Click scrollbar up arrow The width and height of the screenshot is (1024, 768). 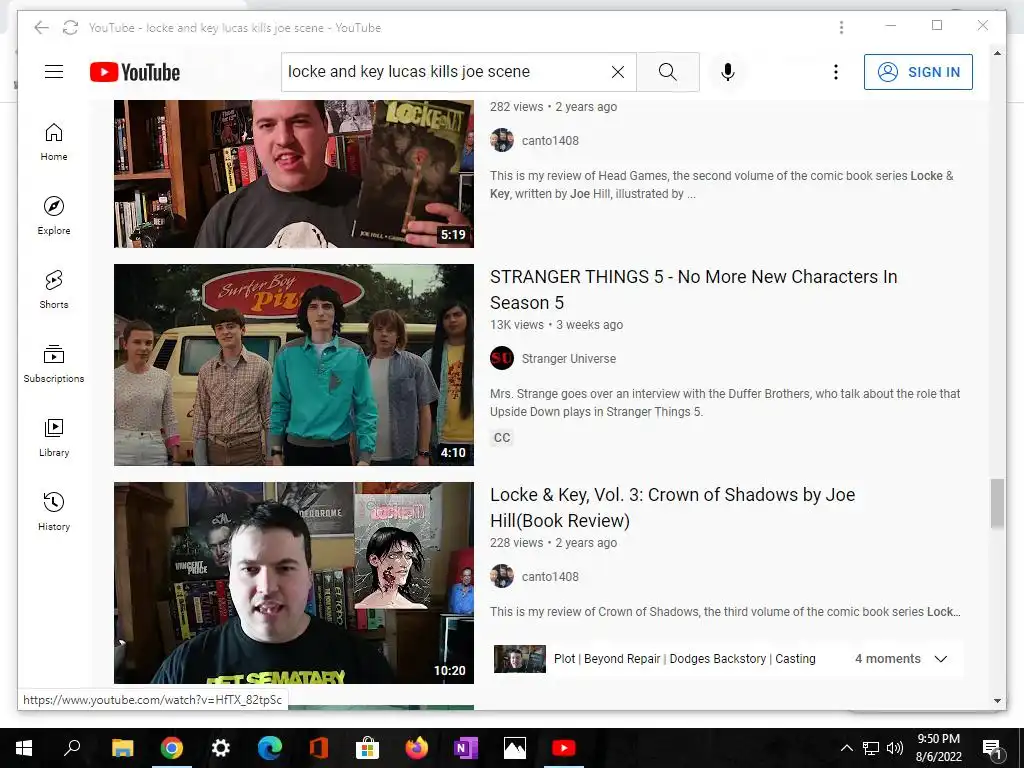(x=997, y=53)
